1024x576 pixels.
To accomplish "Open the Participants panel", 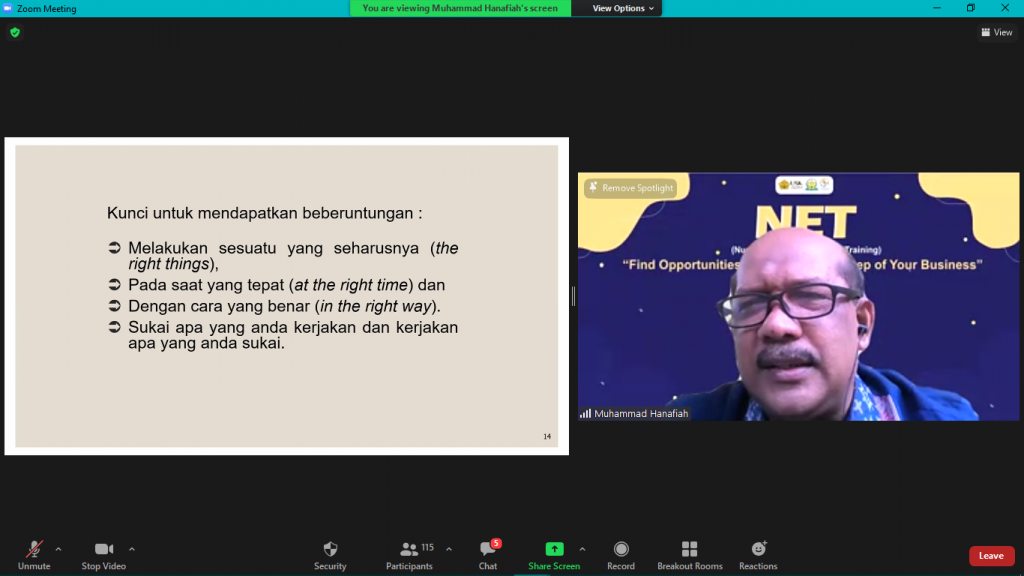I will coord(409,554).
